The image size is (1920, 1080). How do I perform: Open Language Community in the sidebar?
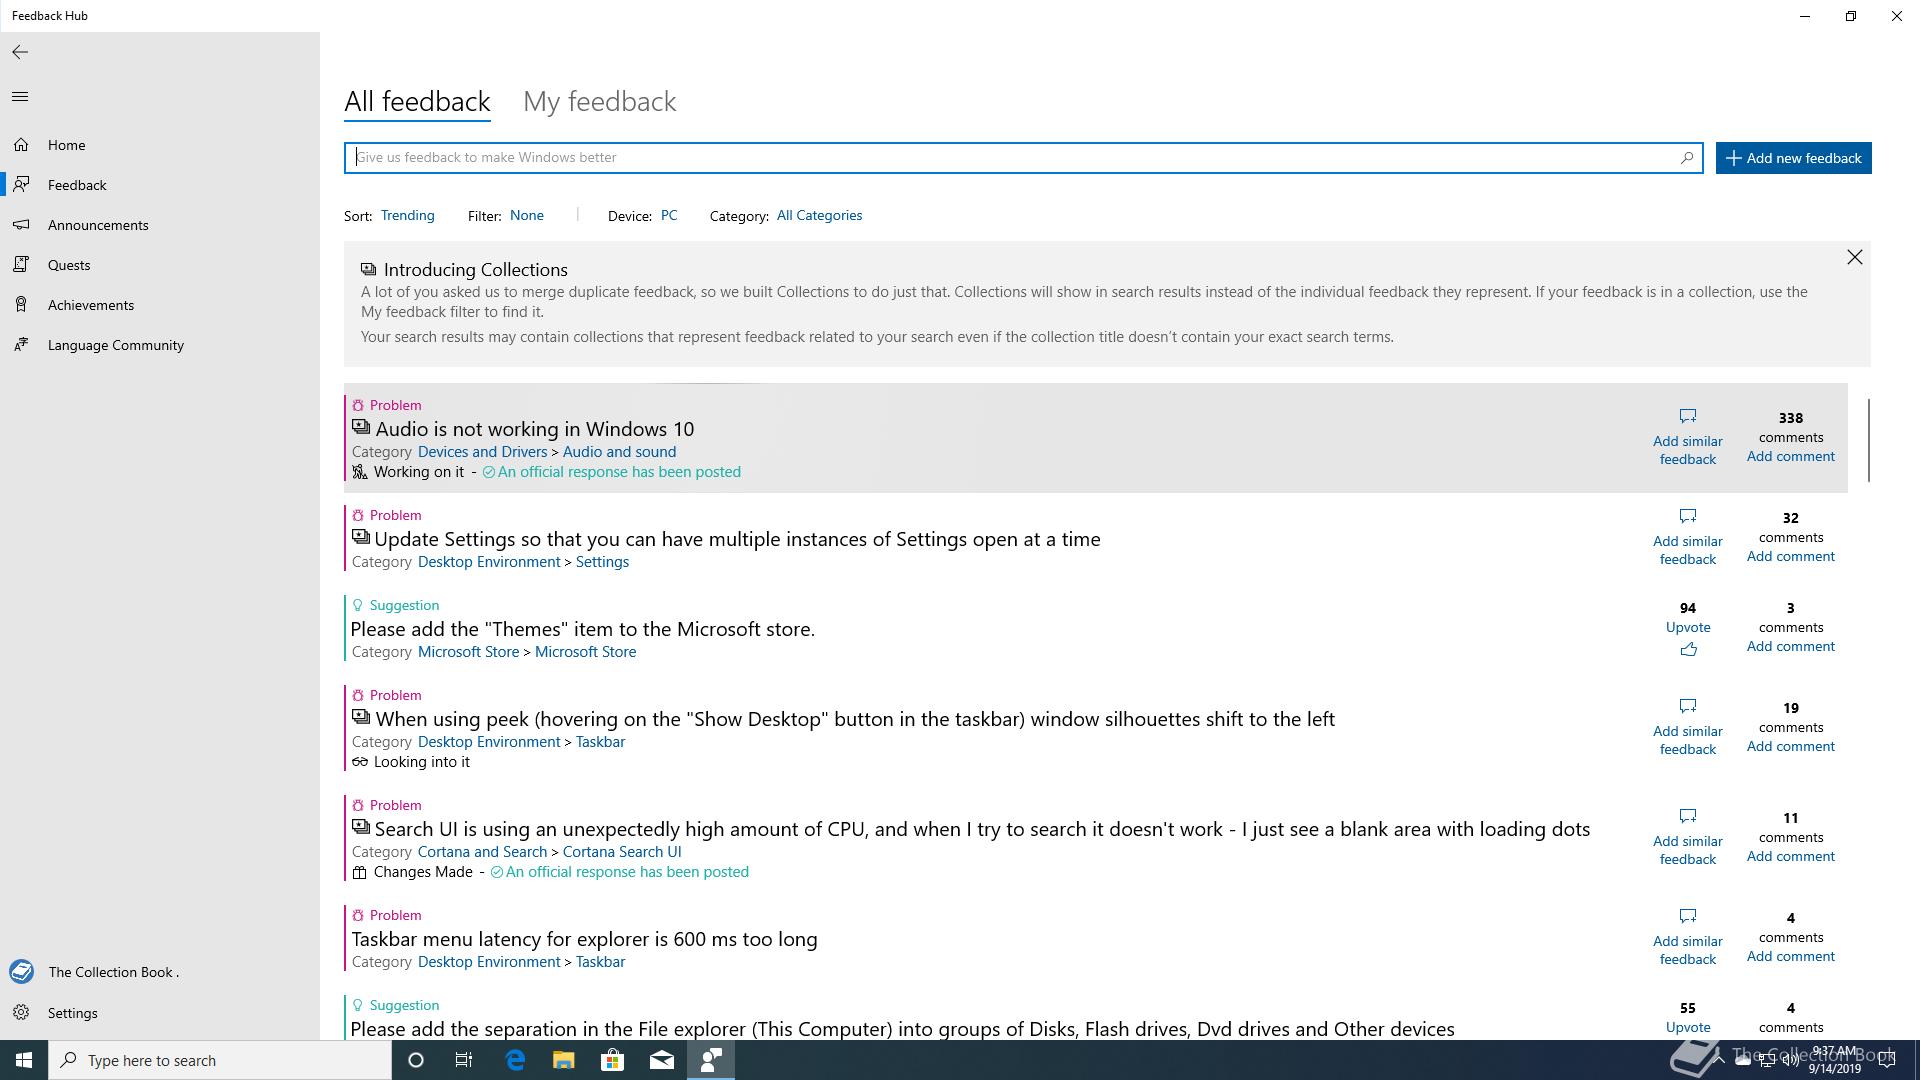(x=160, y=345)
